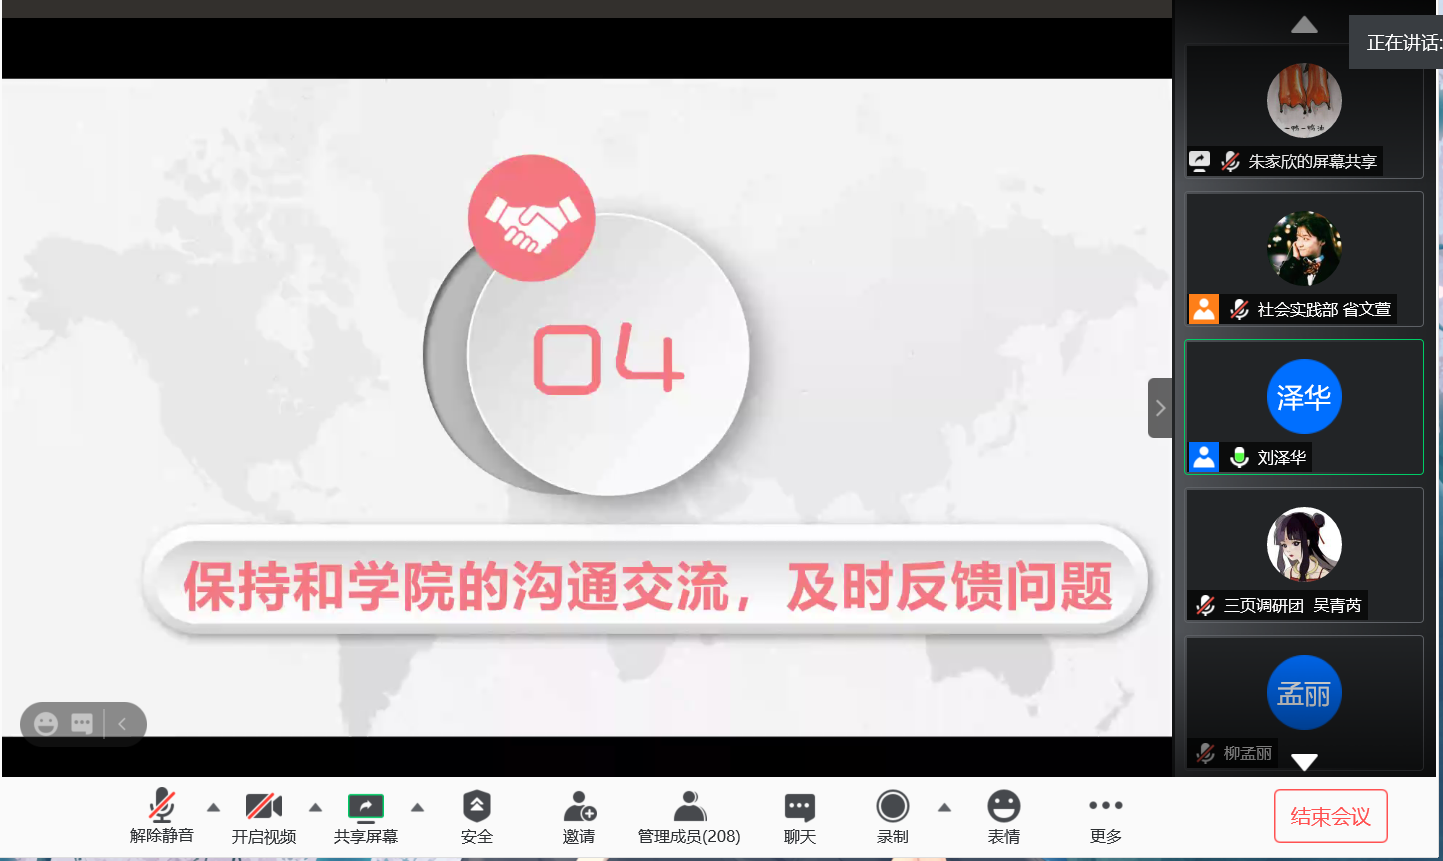Expand audio options arrow beside 解除静音
This screenshot has width=1443, height=861.
(x=213, y=807)
